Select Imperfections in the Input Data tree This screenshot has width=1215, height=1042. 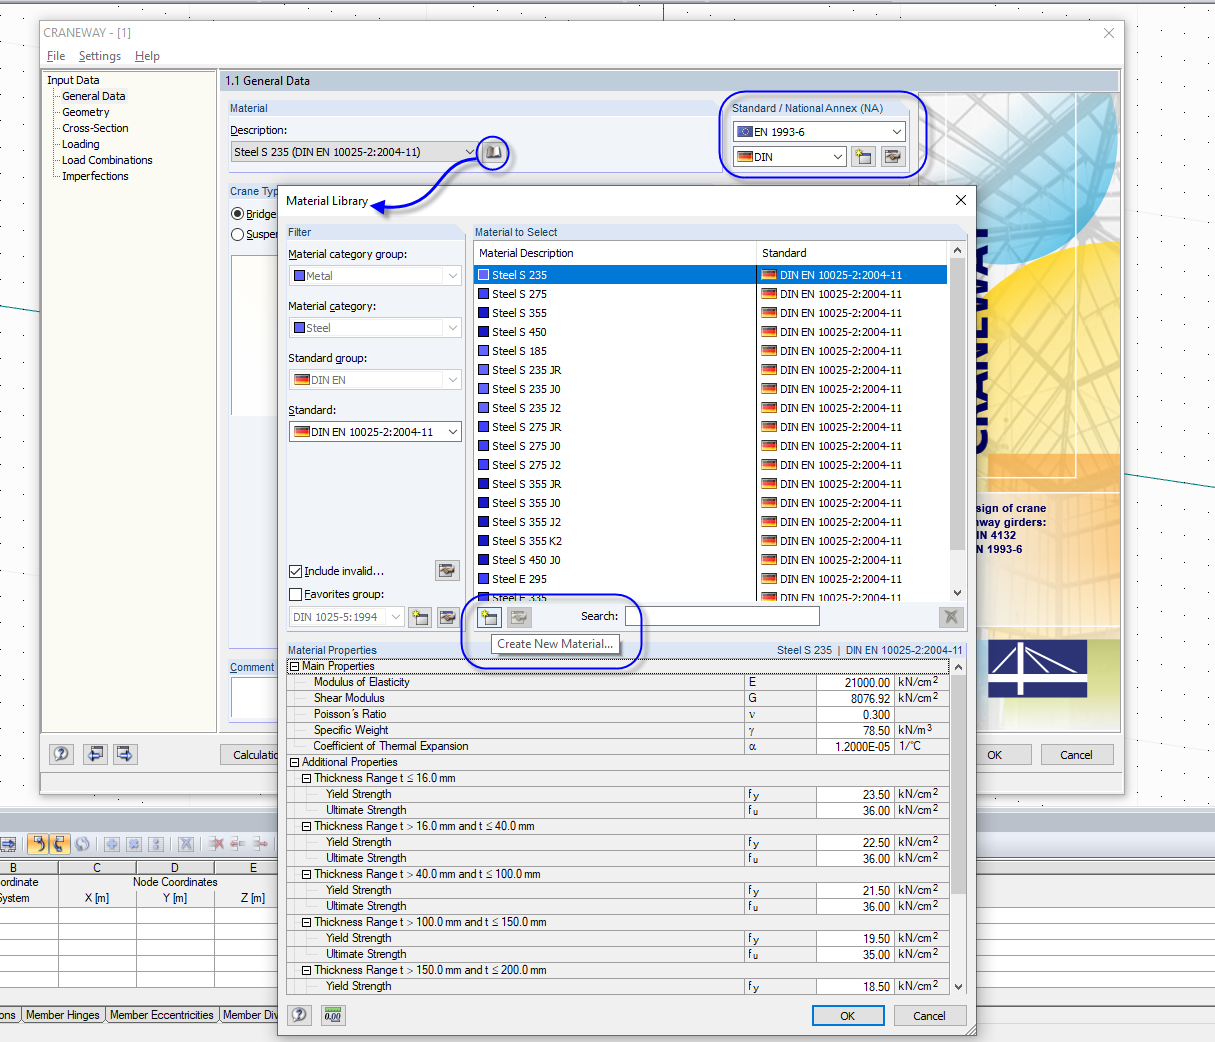[x=95, y=176]
